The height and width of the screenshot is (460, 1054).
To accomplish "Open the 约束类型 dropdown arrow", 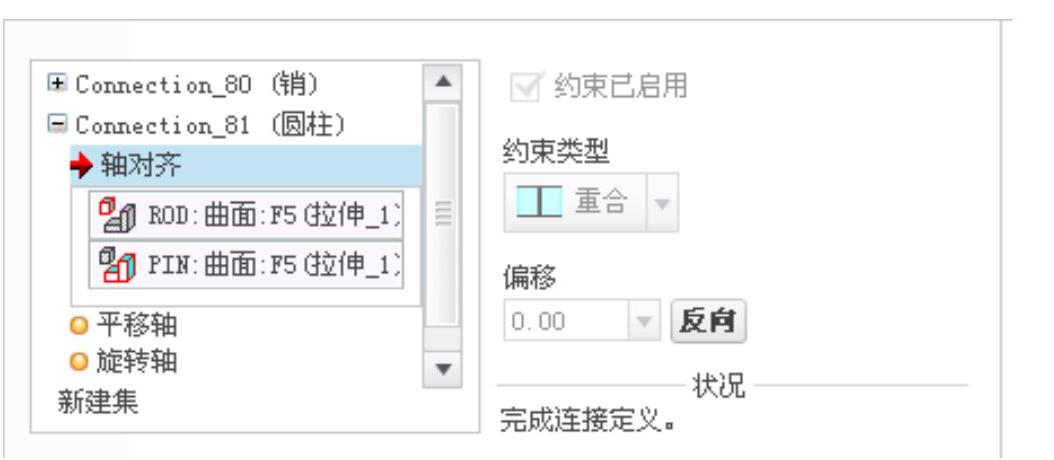I will (662, 202).
